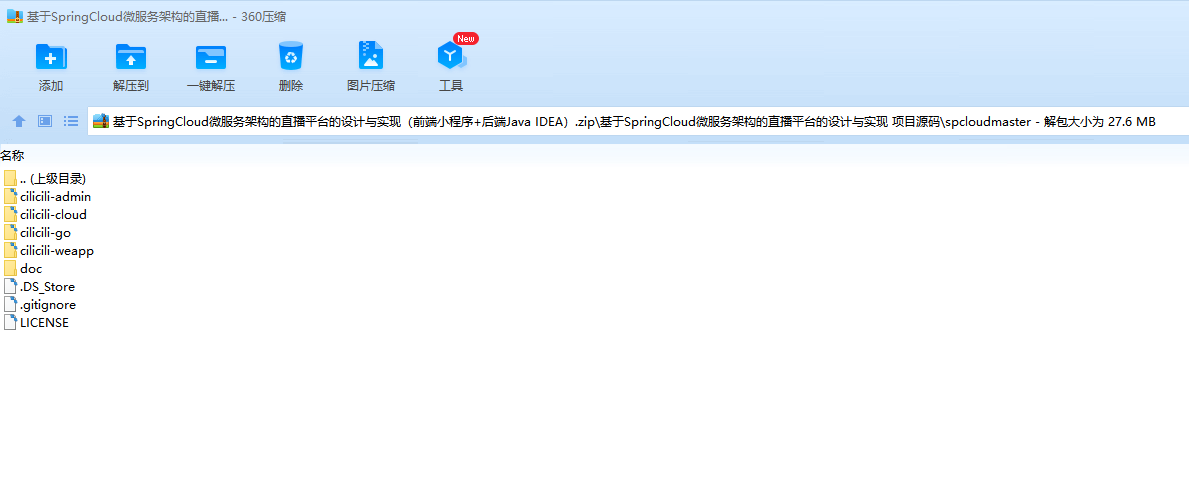Switch to list view icon
1189x478 pixels.
[71, 121]
